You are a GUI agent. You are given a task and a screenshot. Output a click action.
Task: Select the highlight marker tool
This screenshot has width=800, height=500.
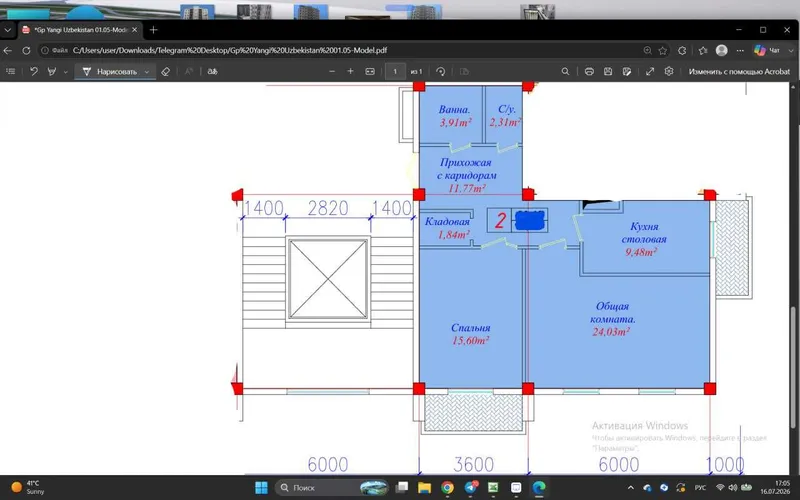click(x=52, y=72)
